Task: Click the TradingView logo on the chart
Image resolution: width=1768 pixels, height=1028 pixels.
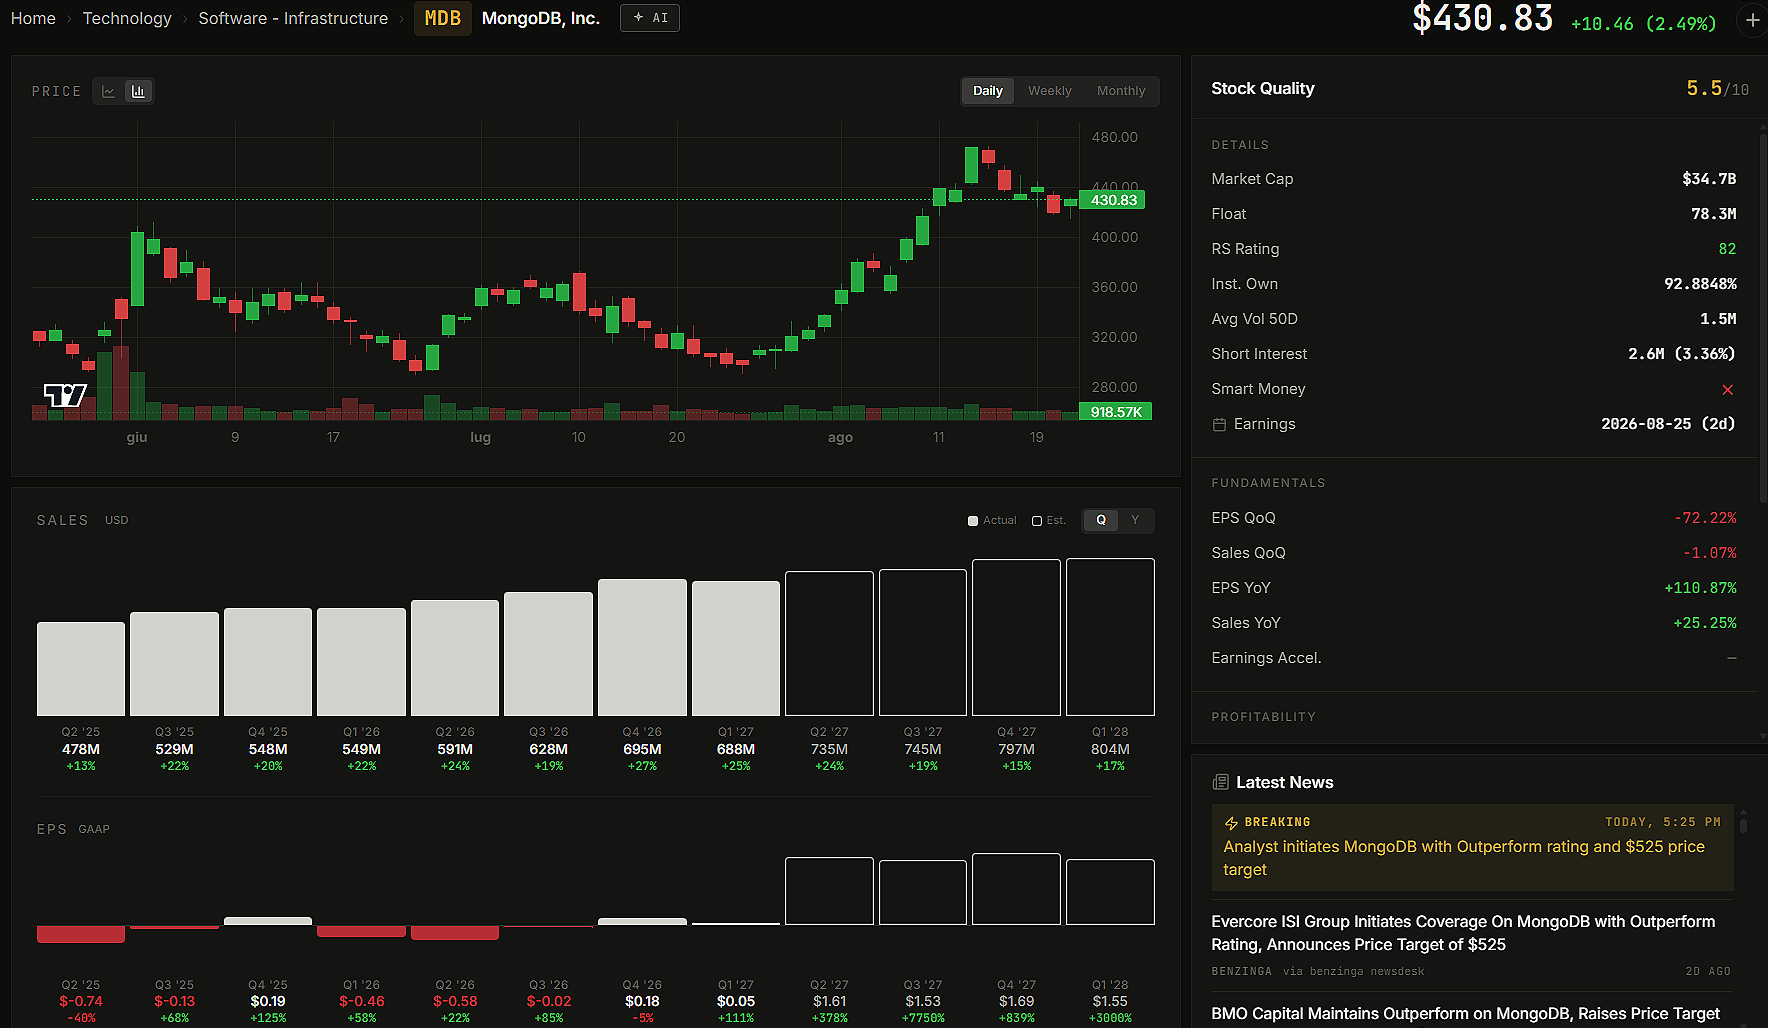Action: (65, 395)
